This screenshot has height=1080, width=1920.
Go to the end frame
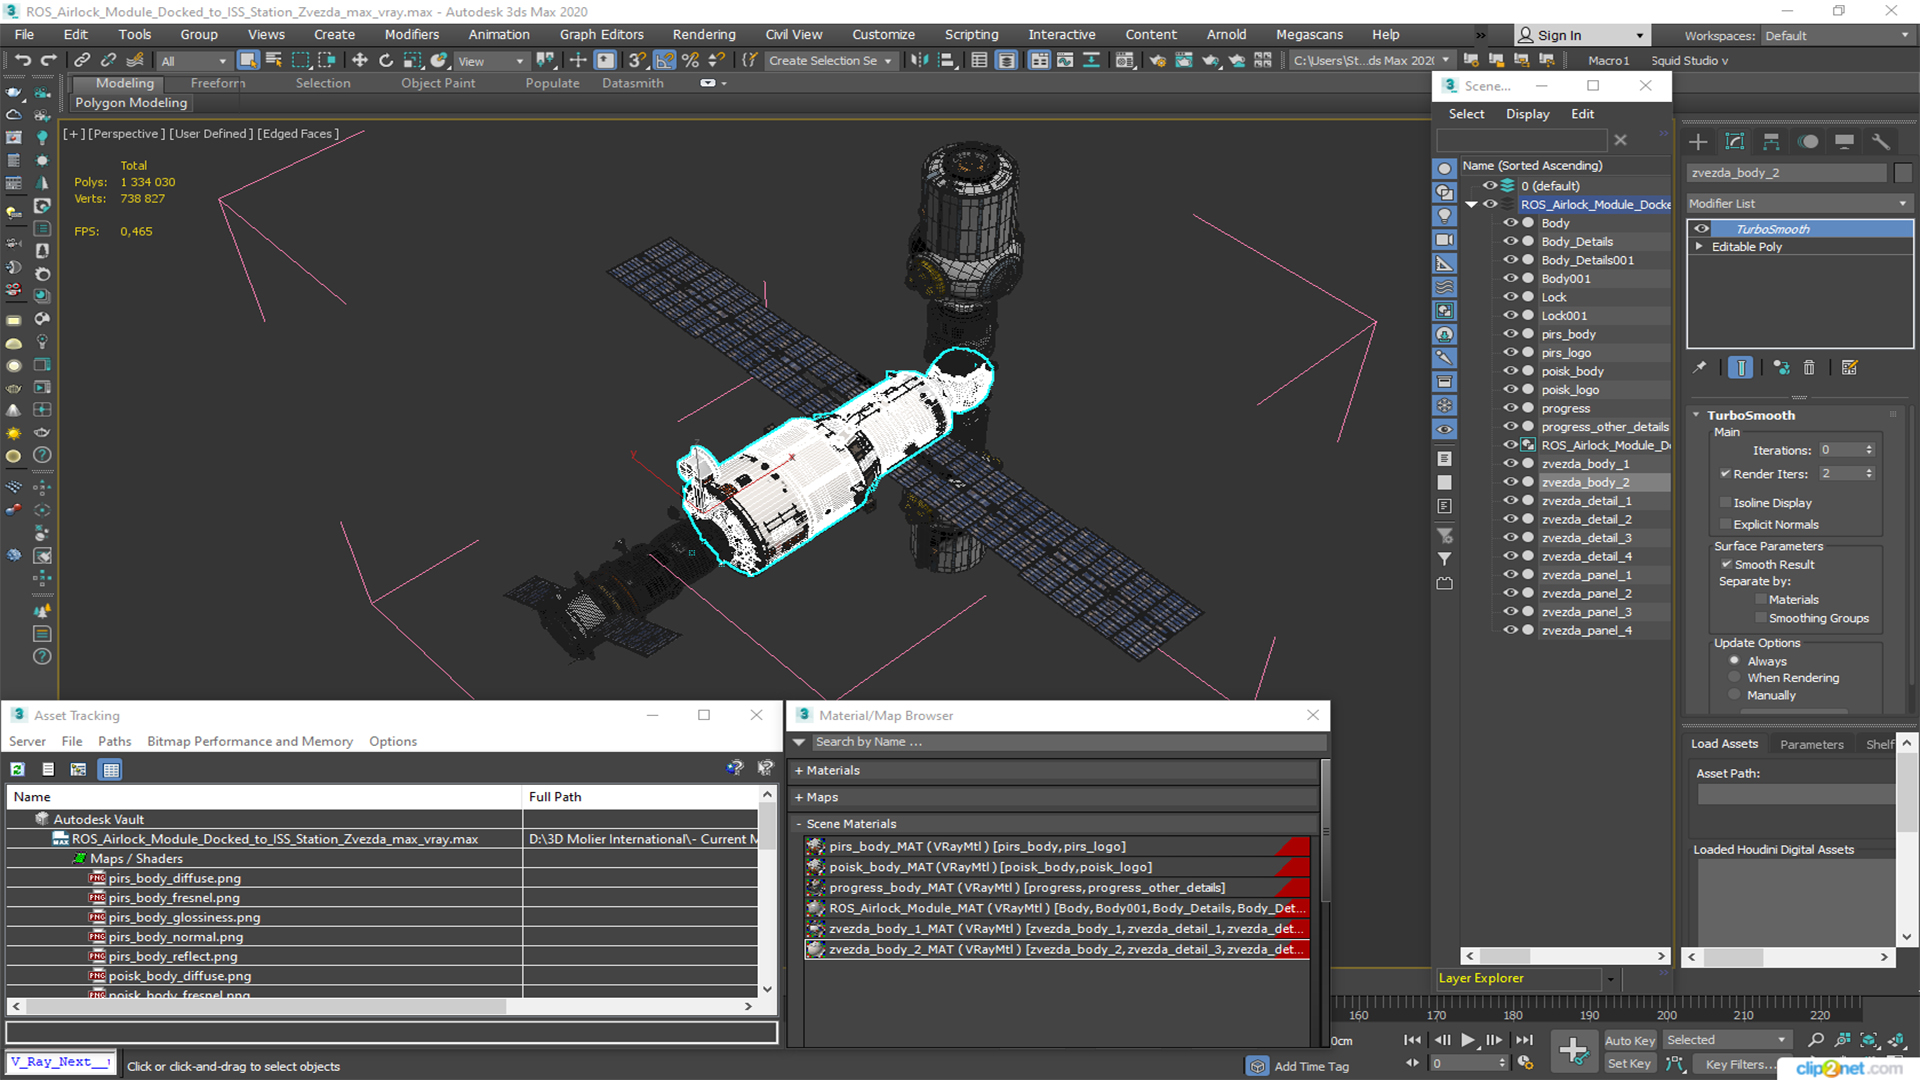coord(1524,1040)
